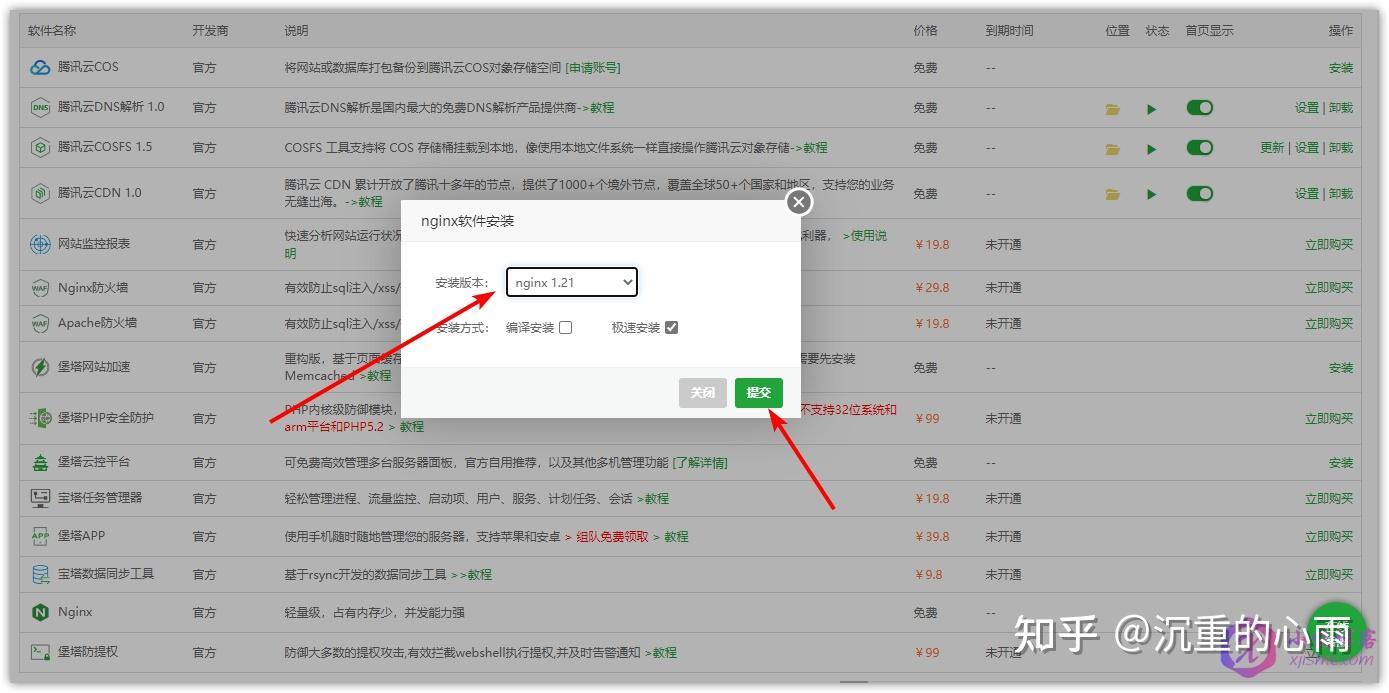Click 立即购买 for Nginx防火墙
Screen dimensions: 1389x693
1329,288
